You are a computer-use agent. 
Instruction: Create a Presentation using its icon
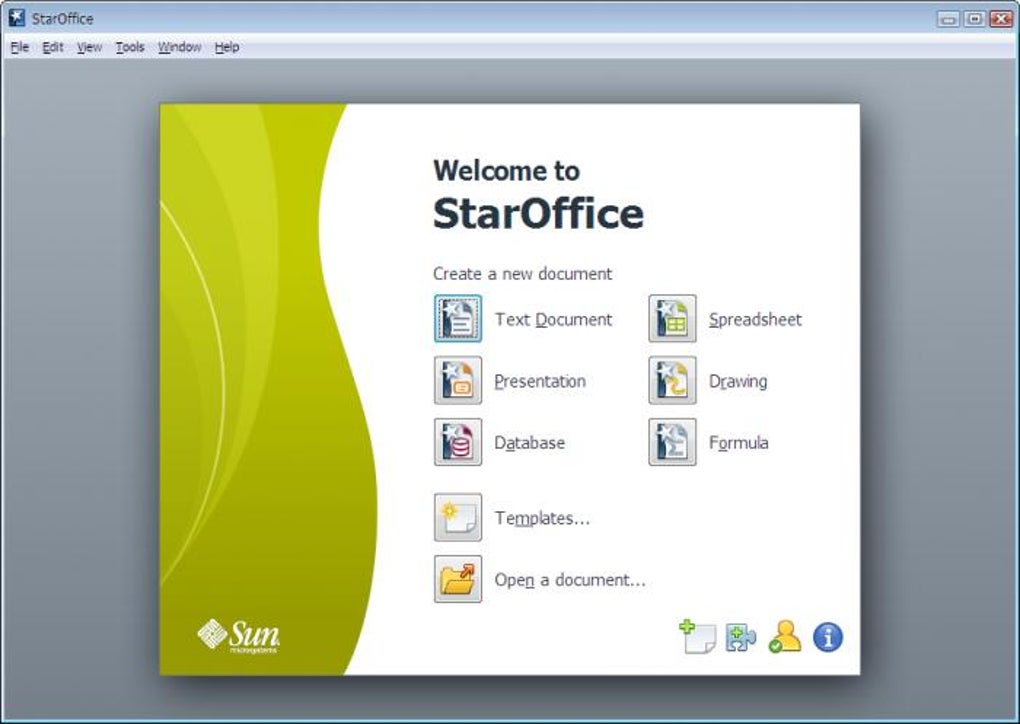click(458, 380)
